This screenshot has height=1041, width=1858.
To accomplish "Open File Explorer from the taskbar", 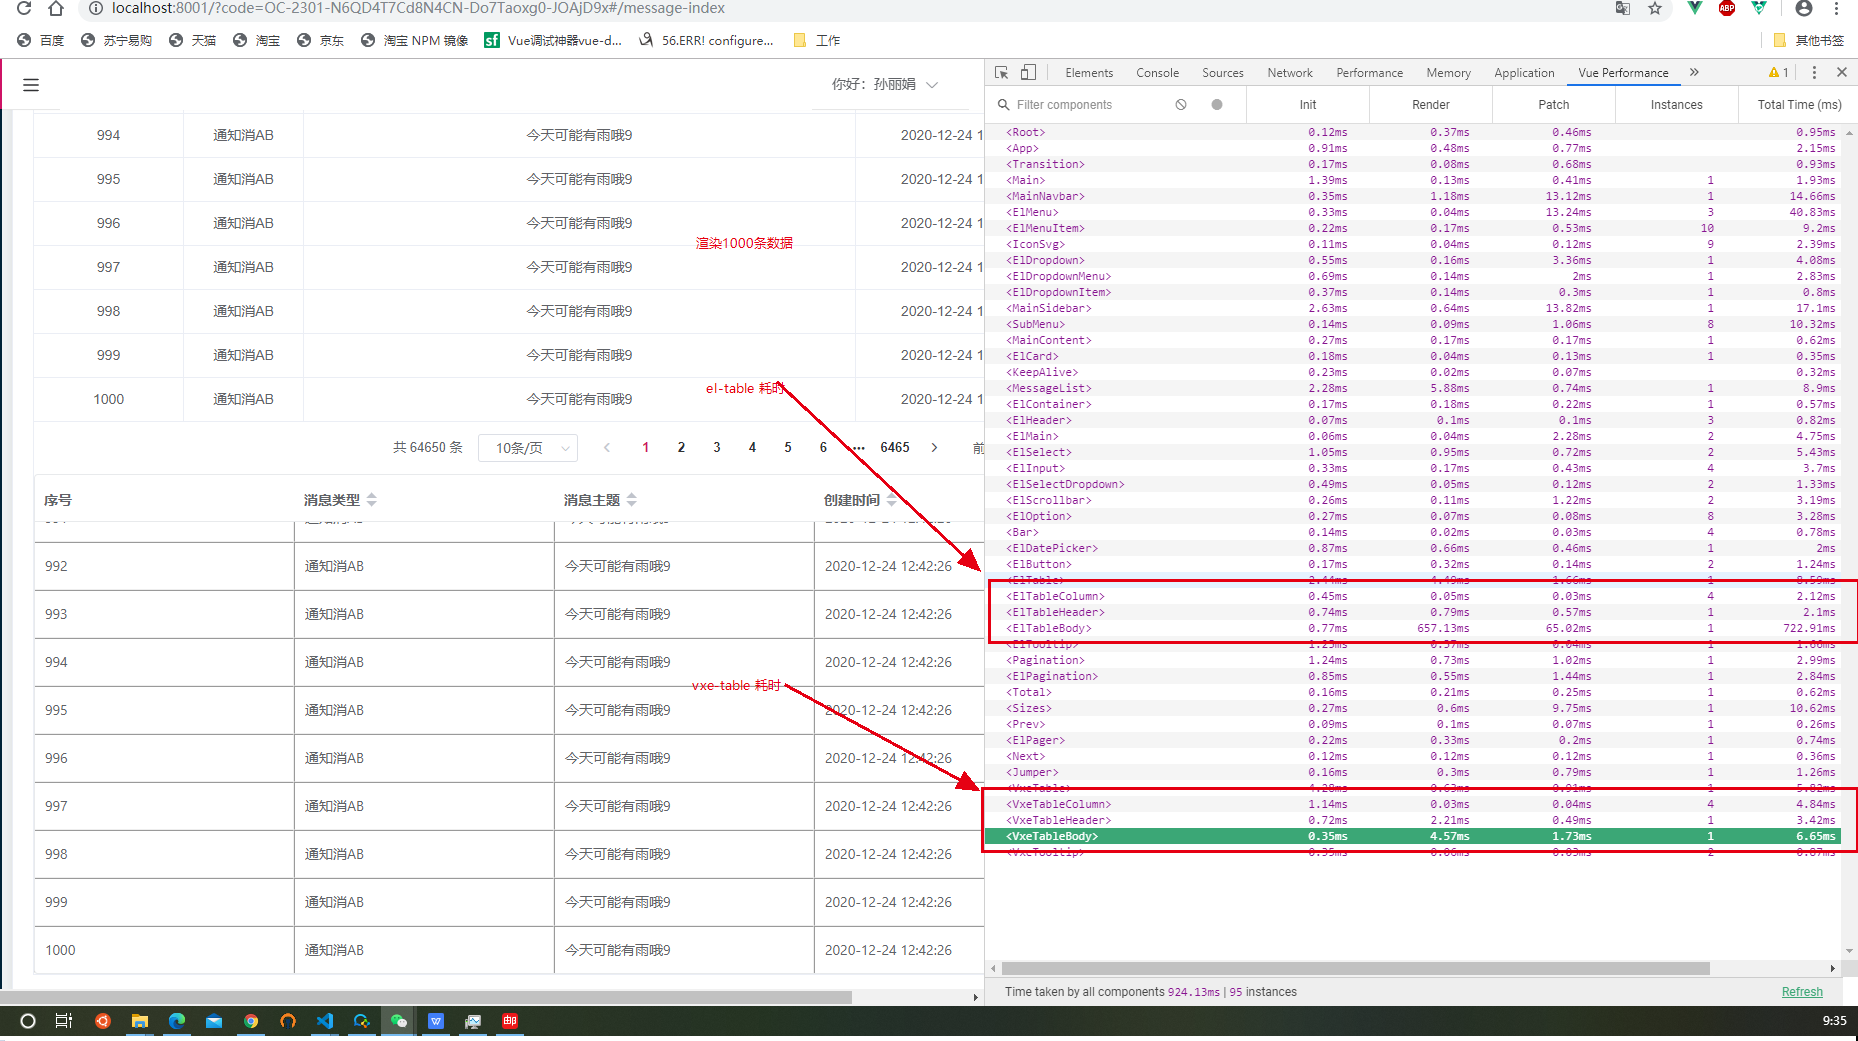I will (140, 1021).
